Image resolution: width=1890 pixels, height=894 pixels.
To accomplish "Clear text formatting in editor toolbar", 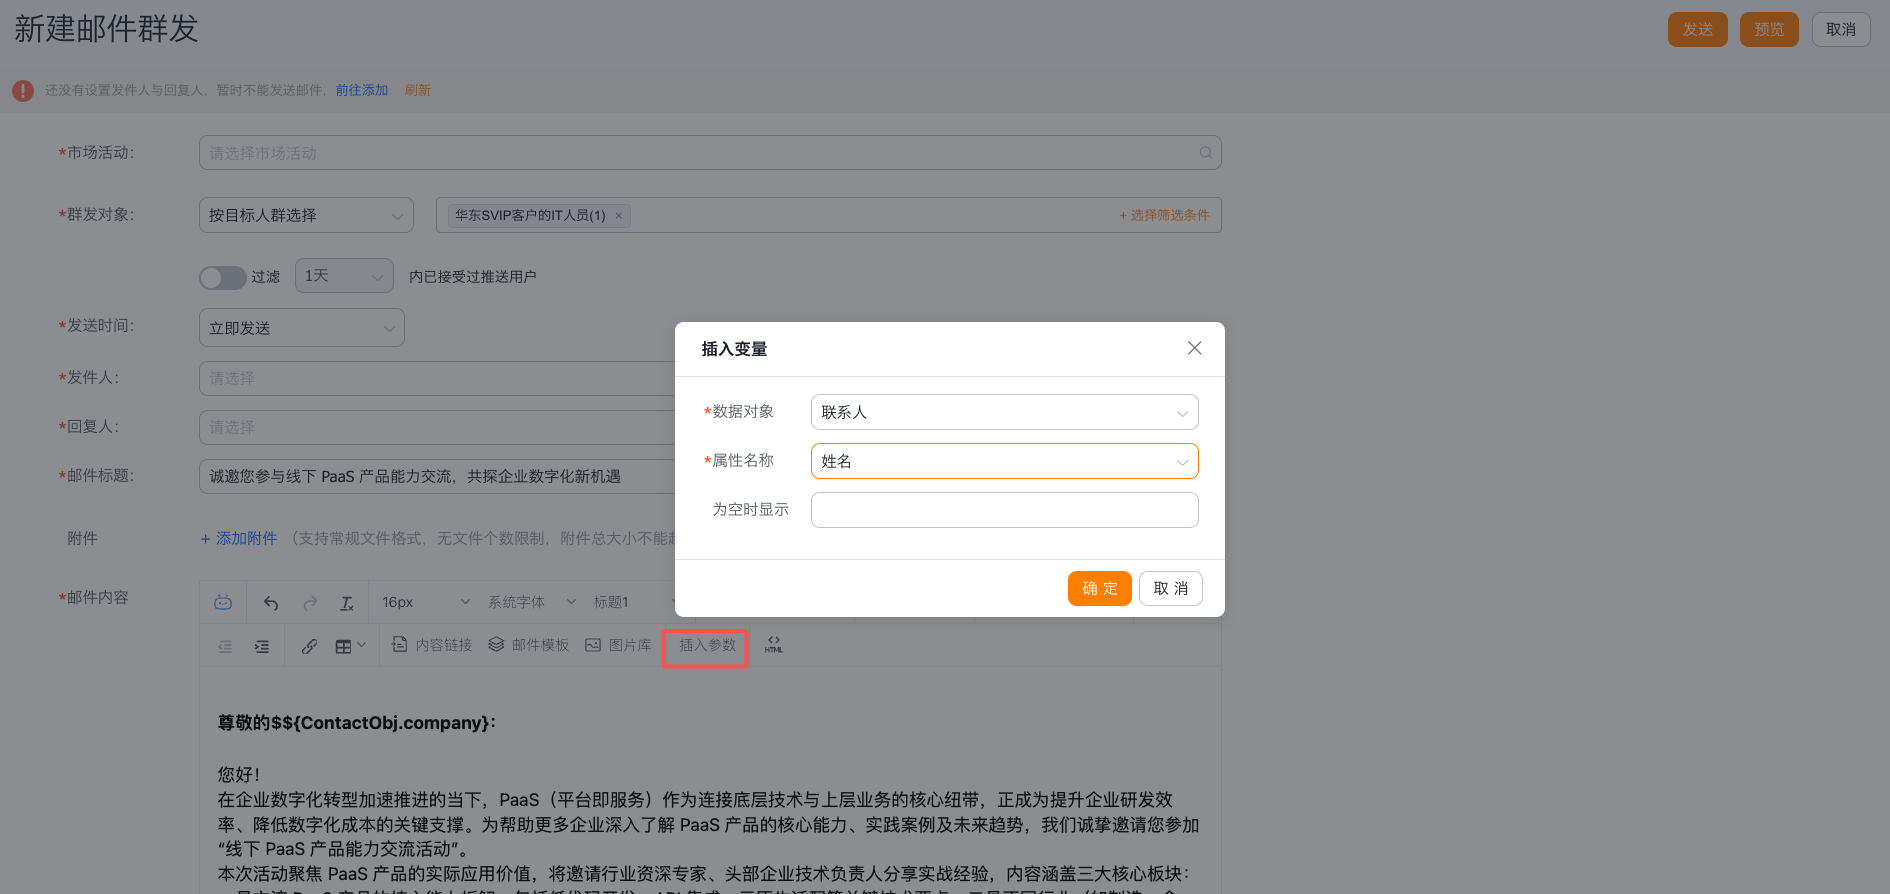I will pyautogui.click(x=347, y=602).
